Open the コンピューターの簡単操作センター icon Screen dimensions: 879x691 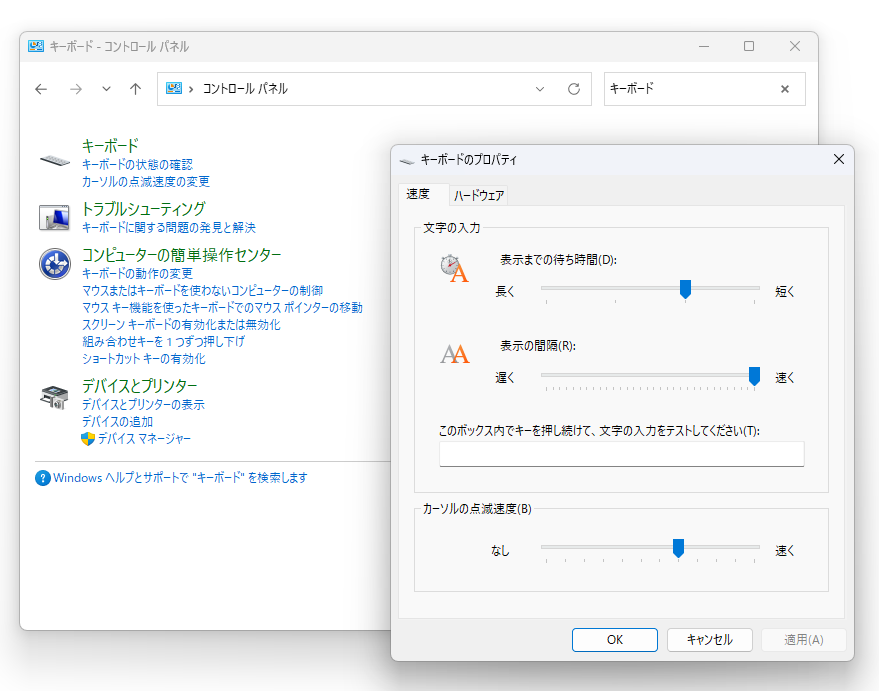pos(53,265)
